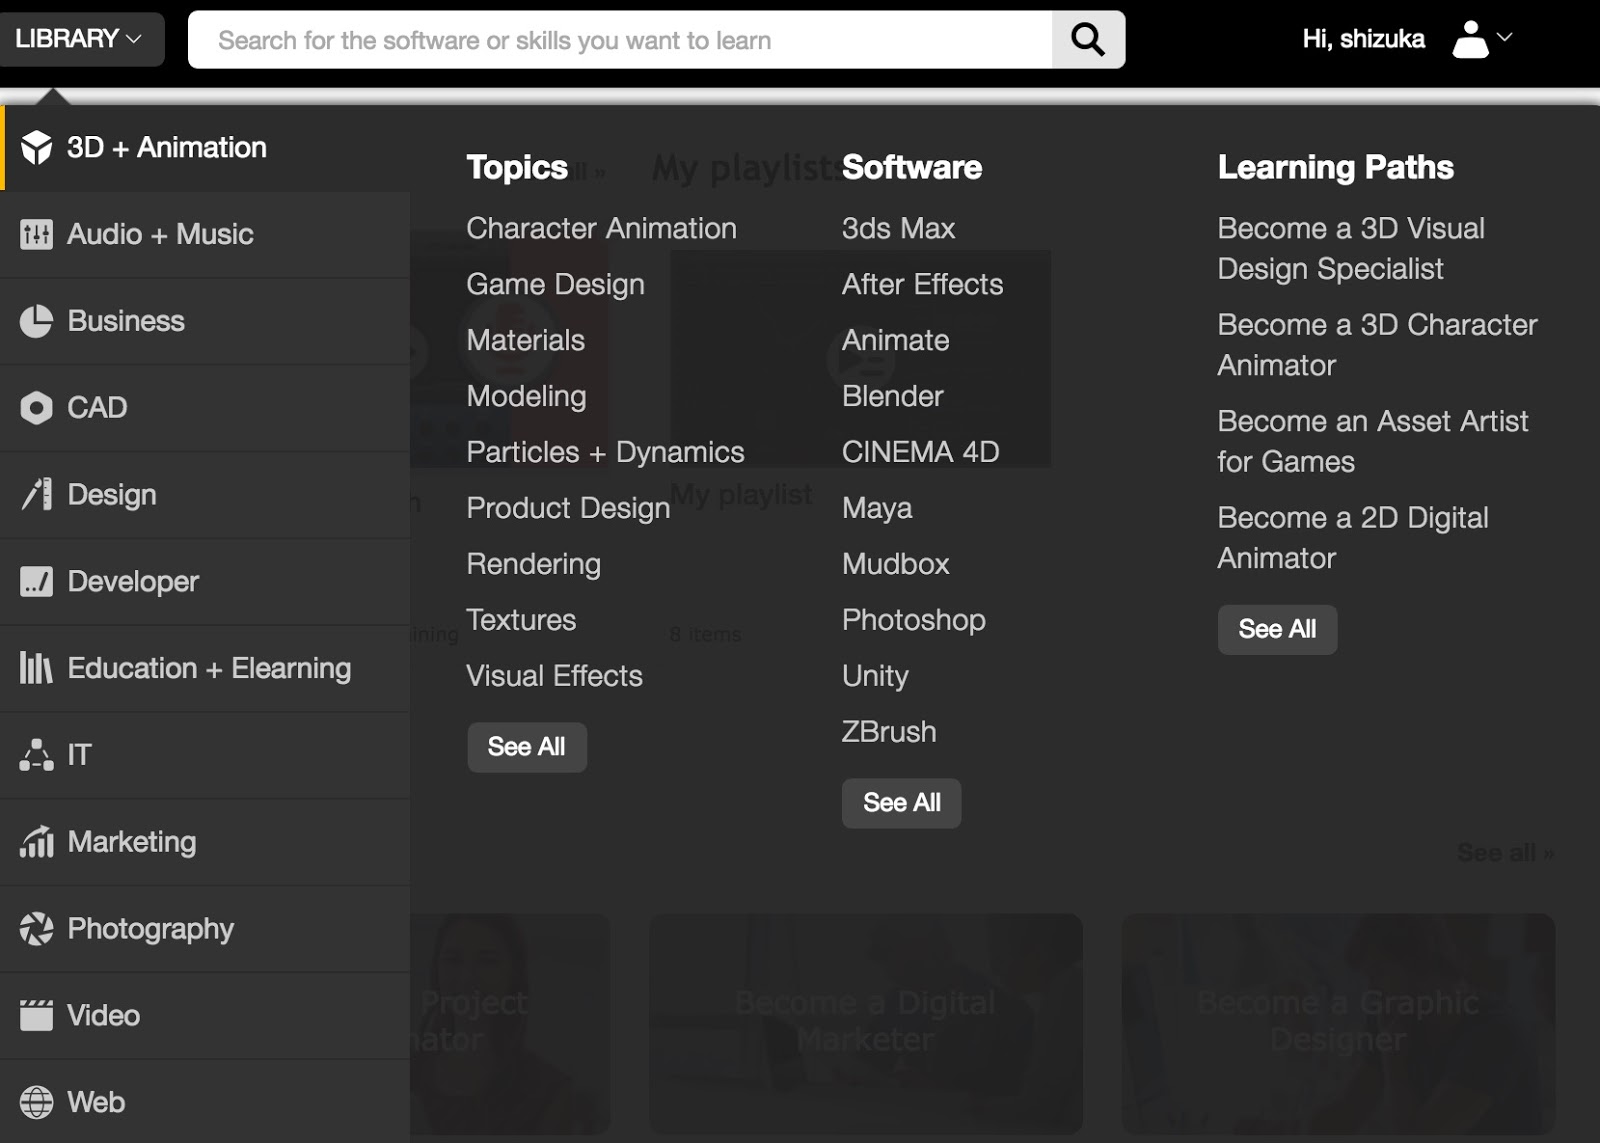Click the Hi, shizuka greeting
This screenshot has height=1143, width=1600.
coord(1363,39)
